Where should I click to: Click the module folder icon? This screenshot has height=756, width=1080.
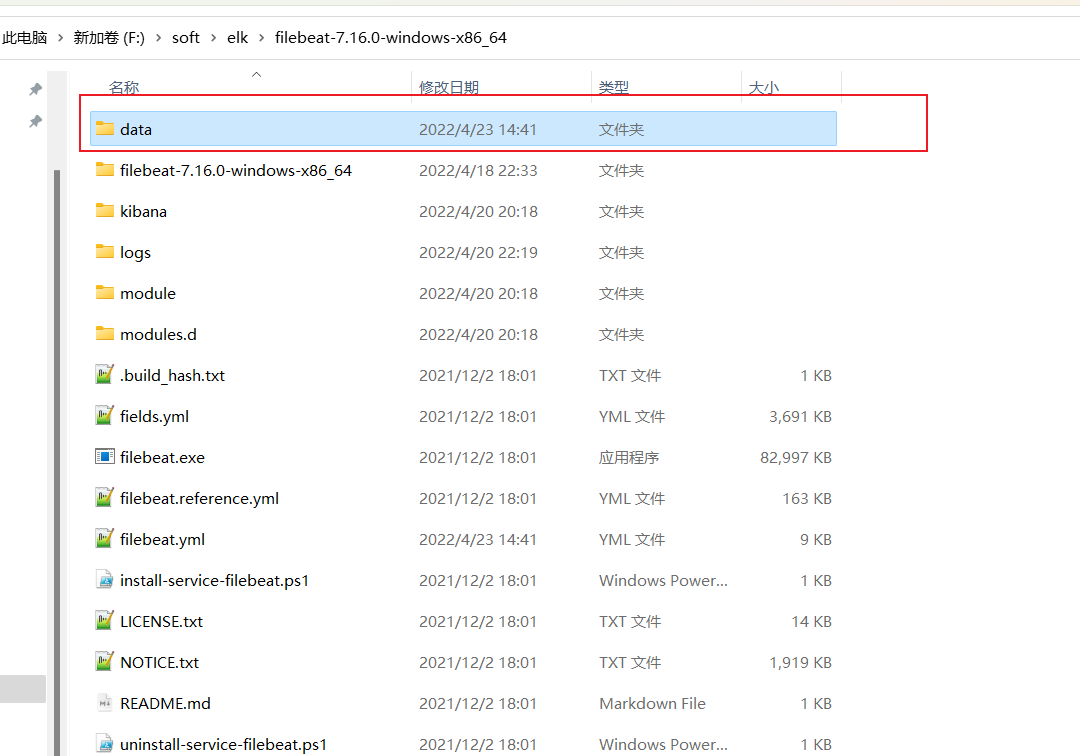[x=105, y=293]
